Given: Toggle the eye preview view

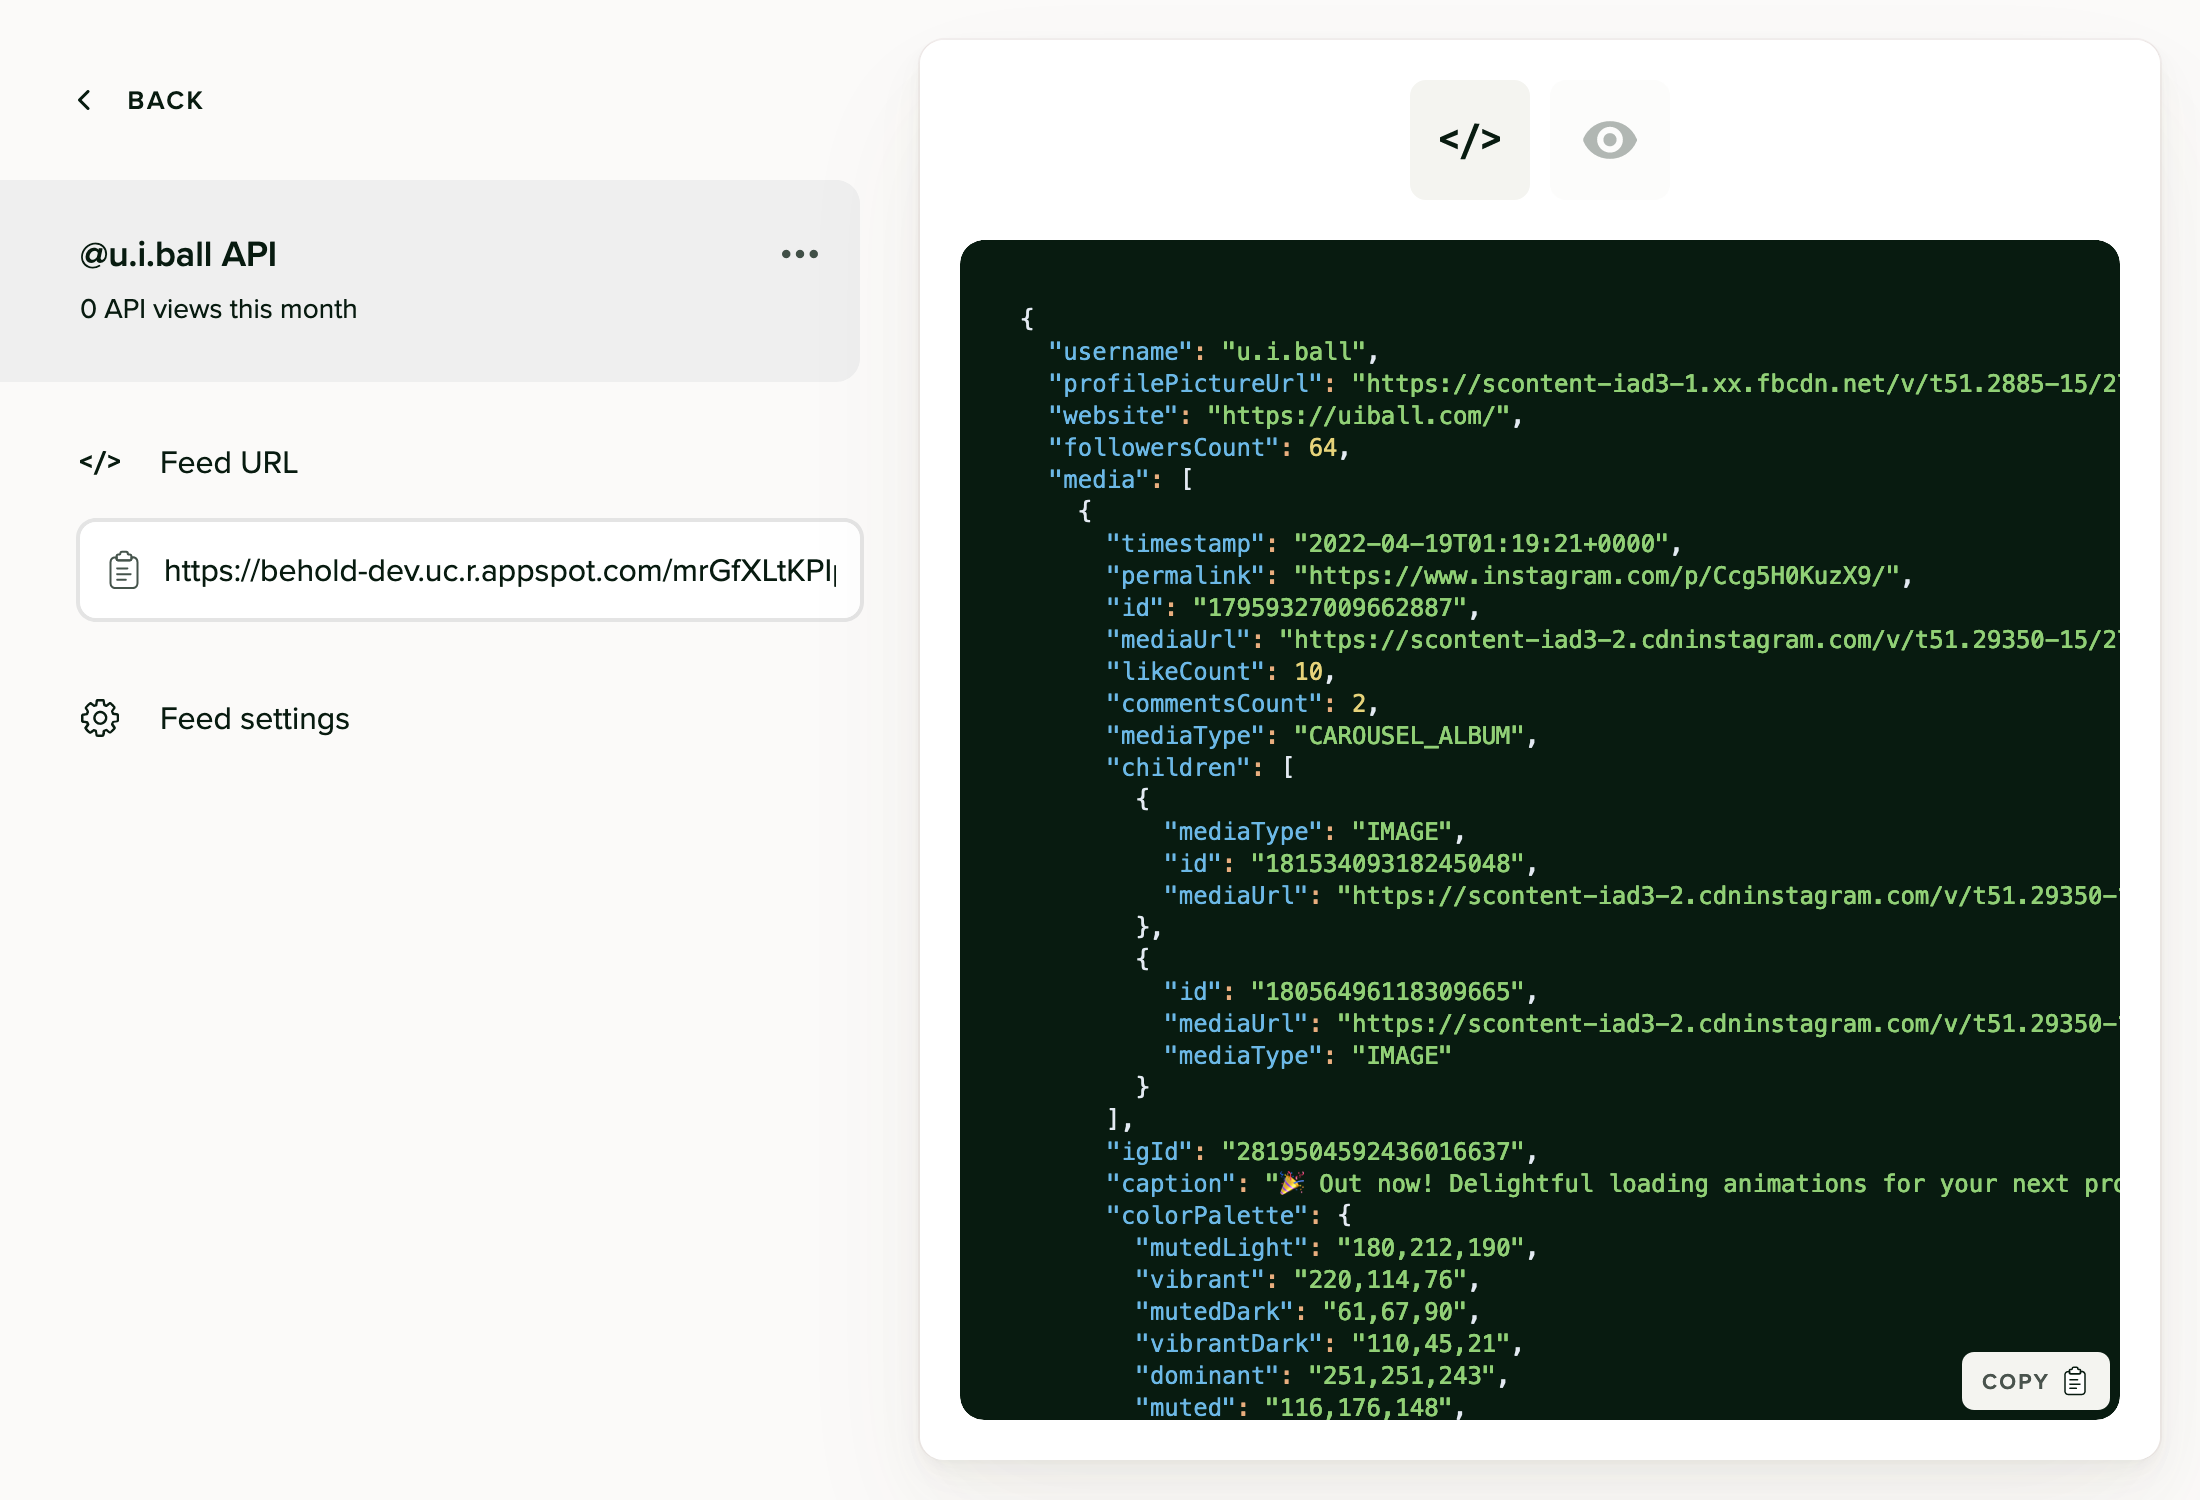Looking at the screenshot, I should pos(1609,140).
